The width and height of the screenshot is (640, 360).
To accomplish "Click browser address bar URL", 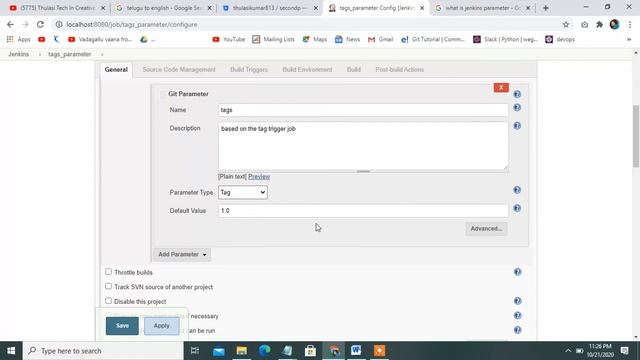I will pos(131,24).
